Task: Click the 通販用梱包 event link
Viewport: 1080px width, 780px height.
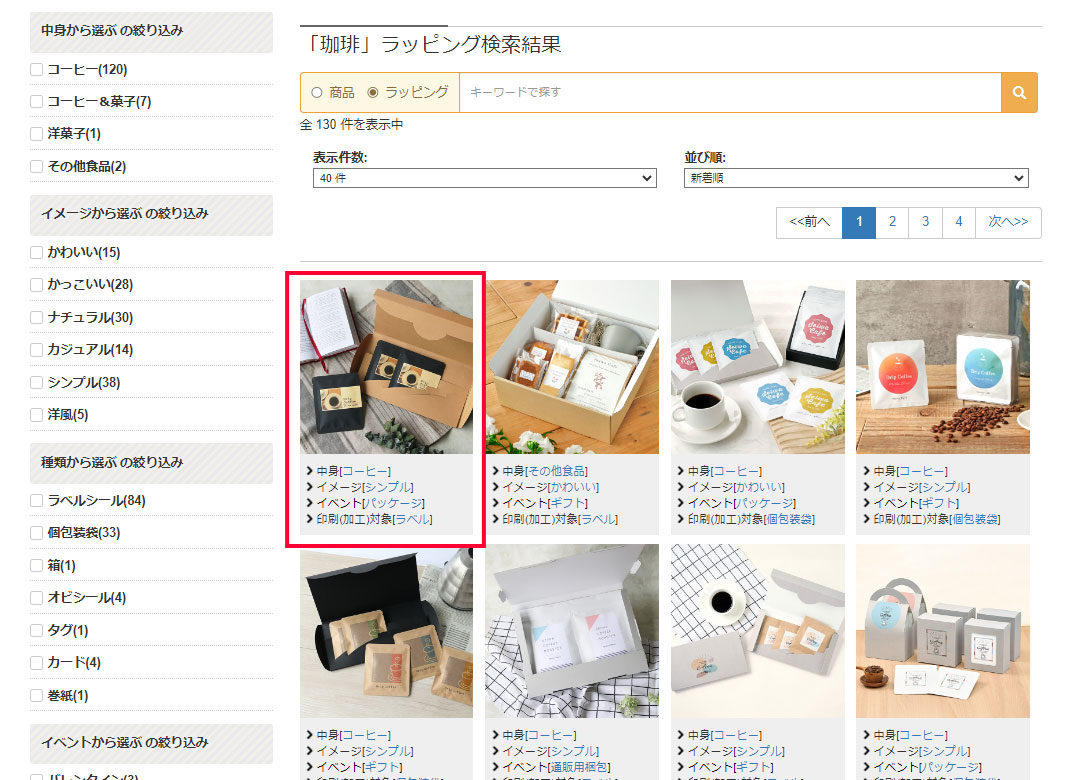Action: [x=578, y=768]
